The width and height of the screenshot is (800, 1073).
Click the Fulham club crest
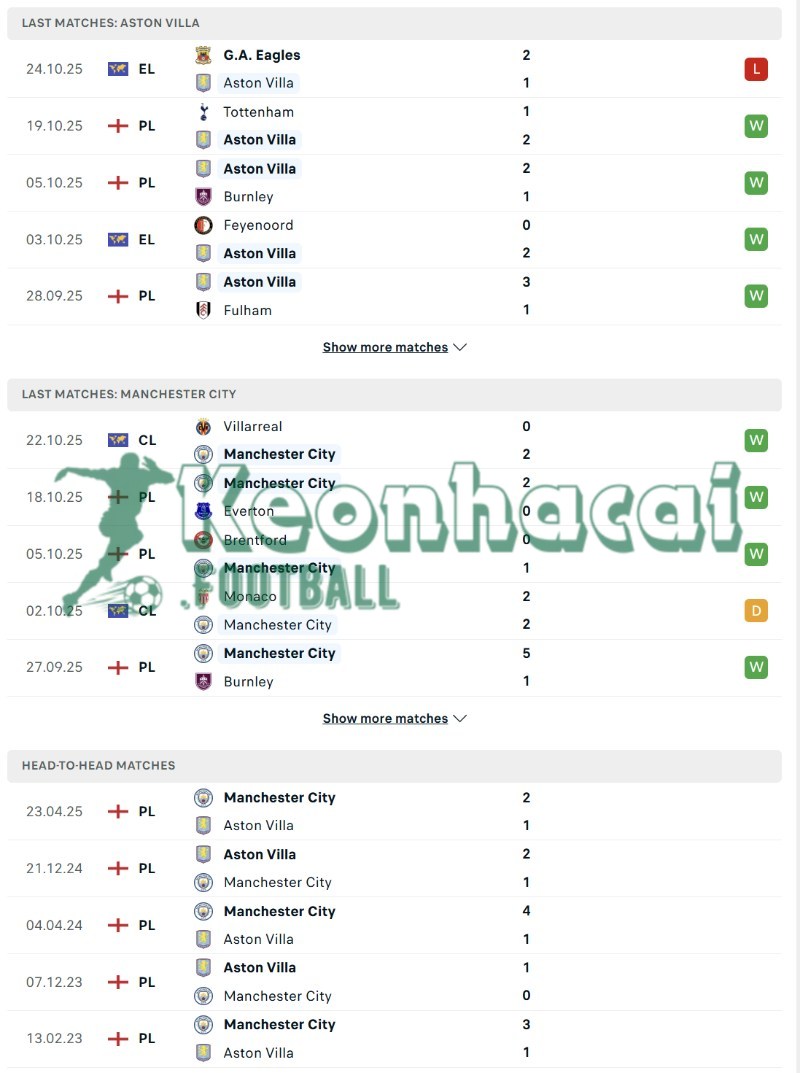(204, 310)
